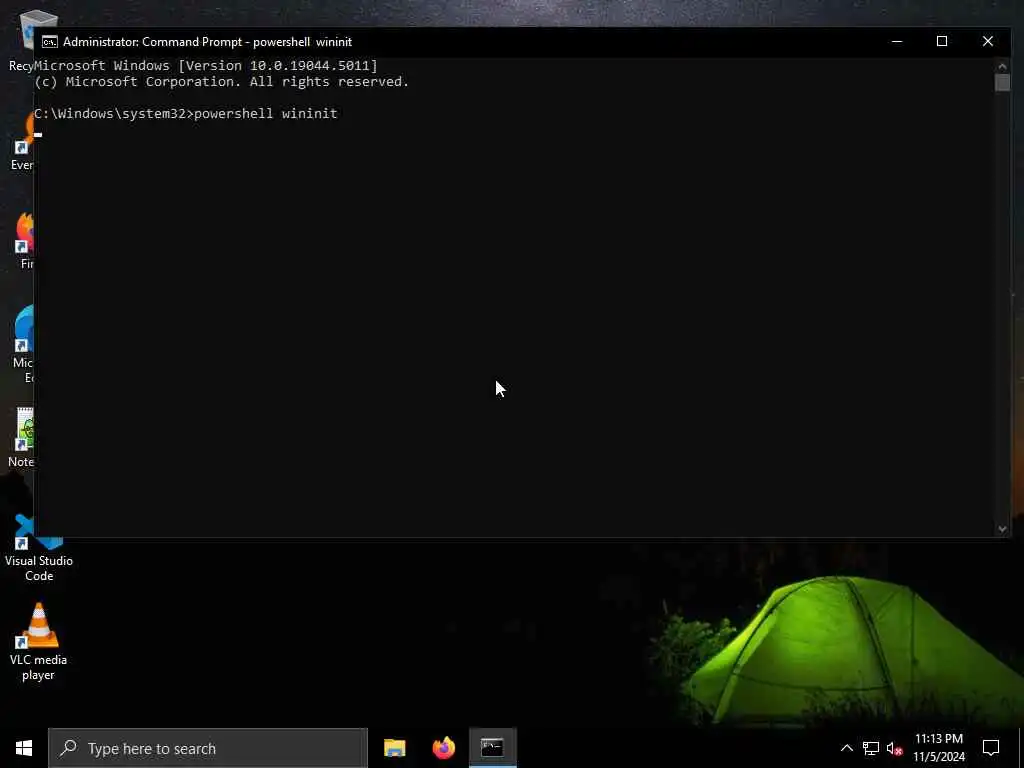The height and width of the screenshot is (768, 1024).
Task: Select the Command Prompt taskbar button
Action: pos(492,748)
